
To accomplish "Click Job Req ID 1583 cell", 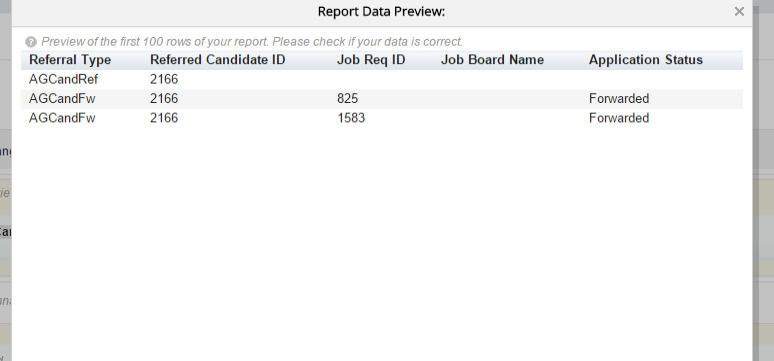I will [x=351, y=118].
